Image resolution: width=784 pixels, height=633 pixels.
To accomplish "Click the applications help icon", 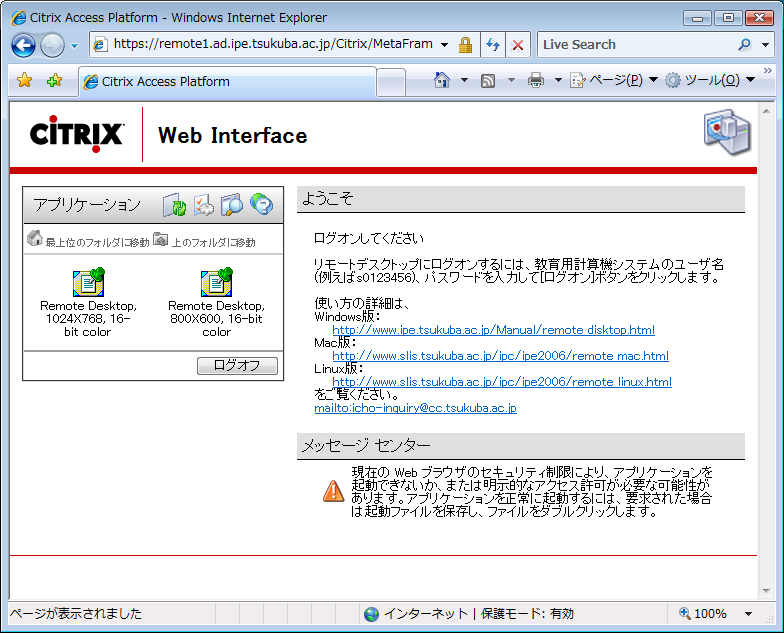I will [x=262, y=204].
